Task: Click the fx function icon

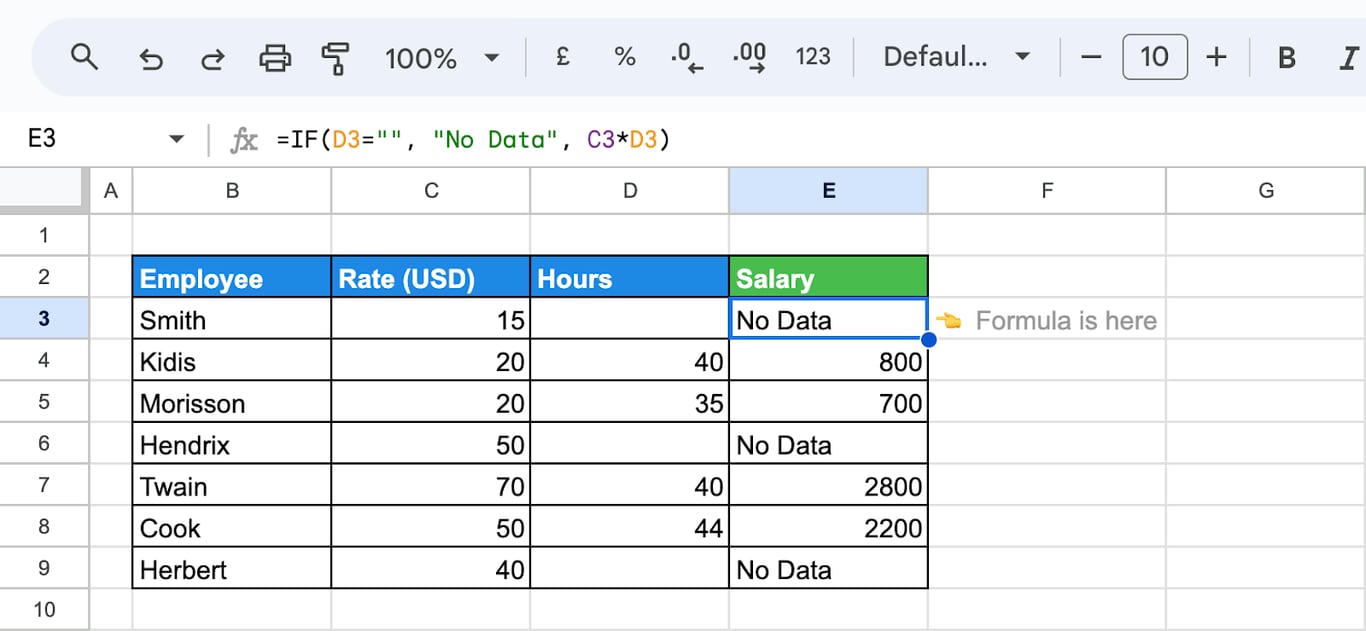Action: 243,139
